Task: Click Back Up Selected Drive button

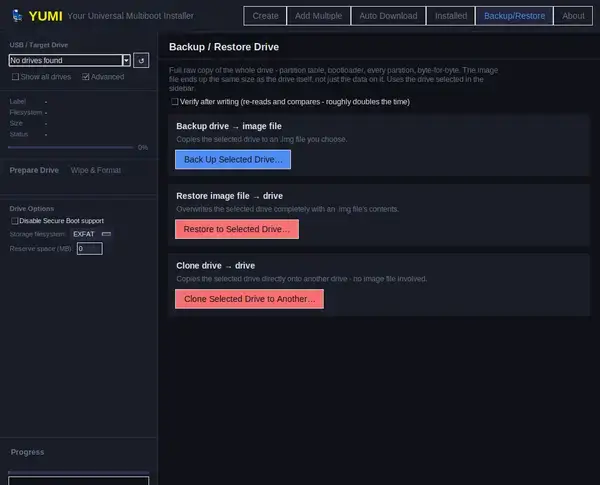Action: click(x=233, y=160)
